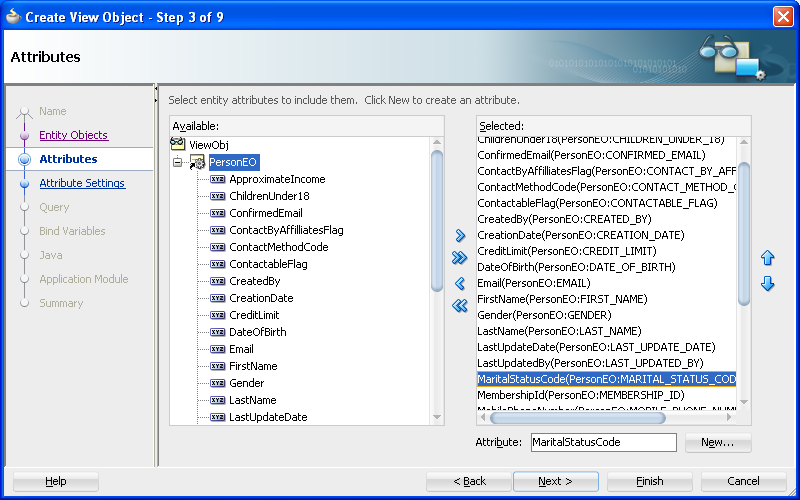Select MembershipId(PersonEO:MEMBERSHIP_ID) in Selected list
This screenshot has width=800, height=500.
pyautogui.click(x=606, y=395)
